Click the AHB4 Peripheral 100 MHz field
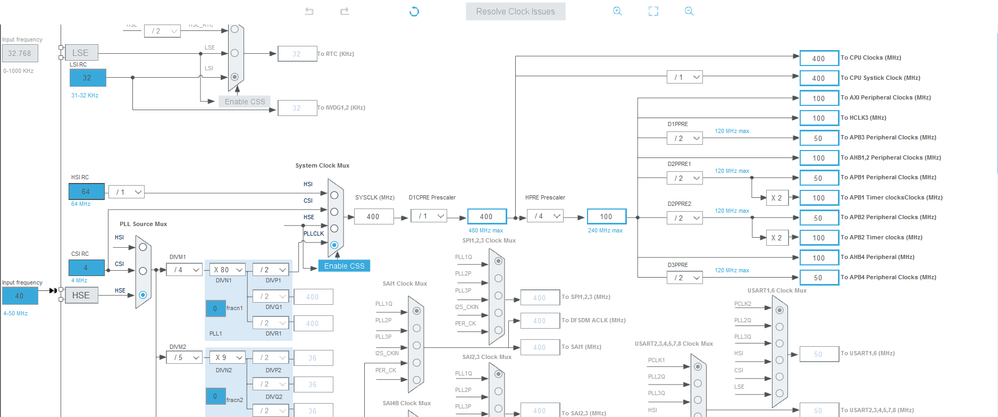998x417 pixels. click(x=819, y=258)
